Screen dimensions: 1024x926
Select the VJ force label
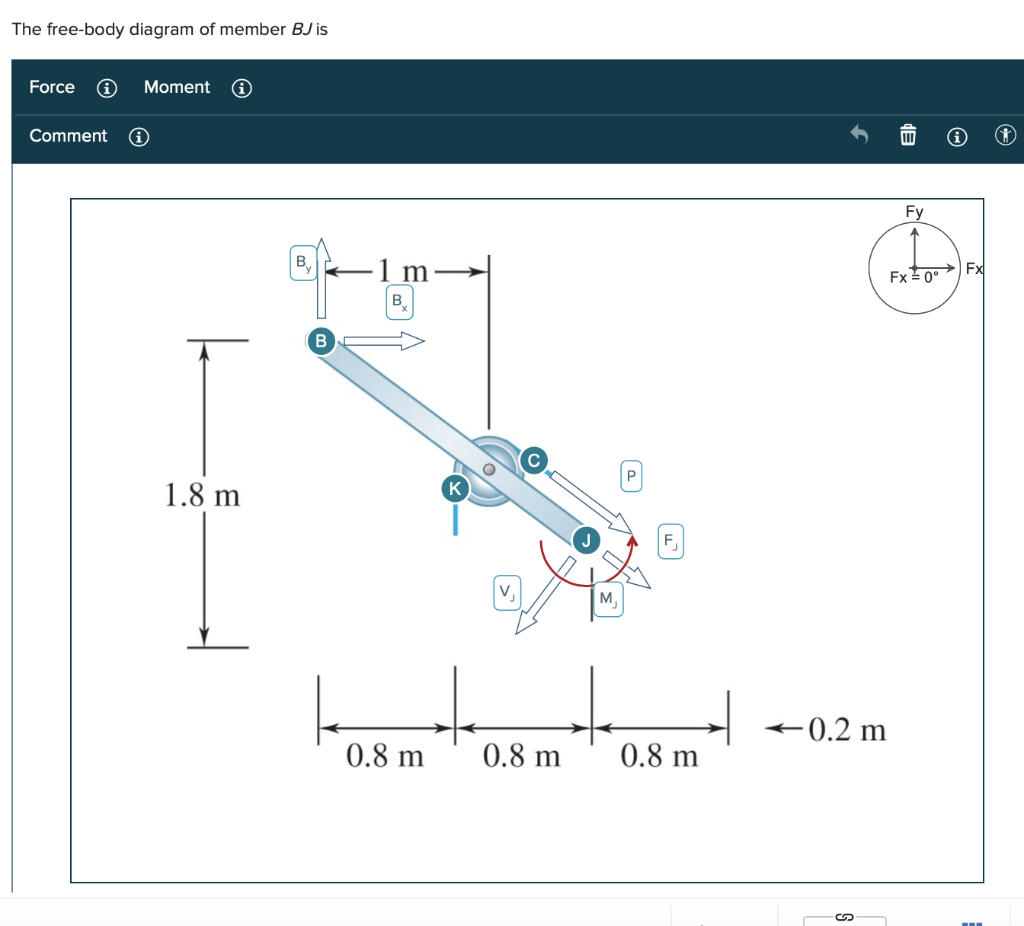pyautogui.click(x=507, y=593)
